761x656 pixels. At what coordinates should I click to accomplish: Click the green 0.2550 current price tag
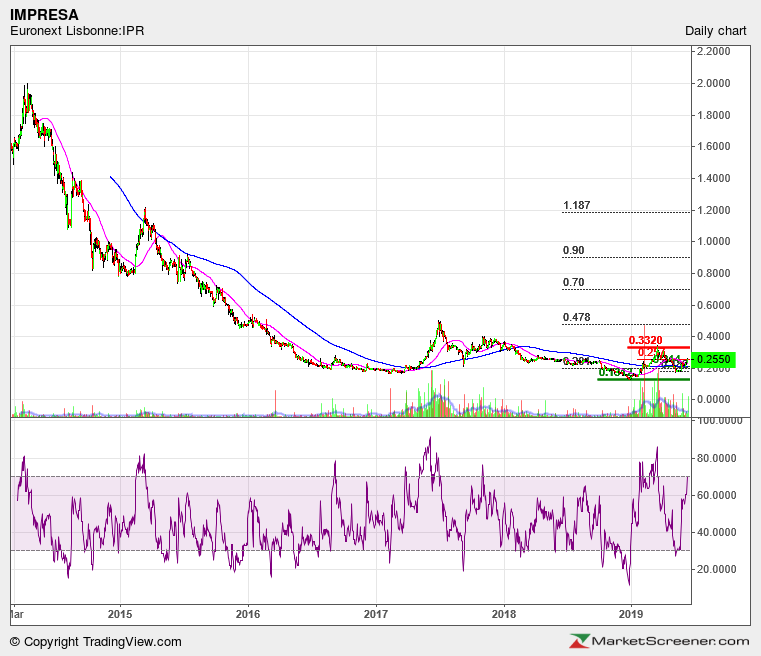point(713,360)
